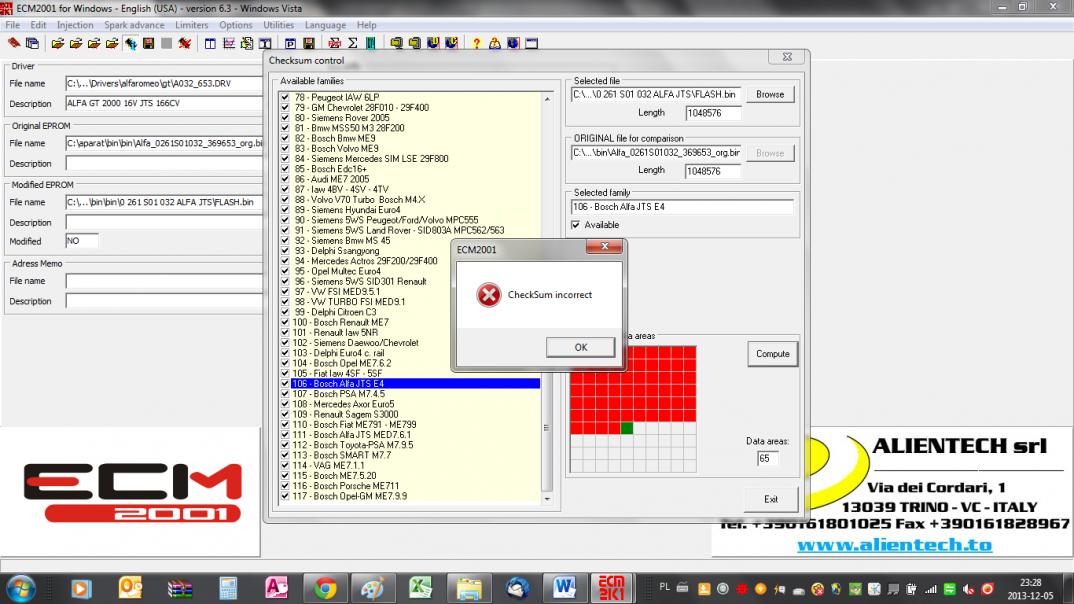The height and width of the screenshot is (604, 1074).
Task: Click the Compute button
Action: coord(773,354)
